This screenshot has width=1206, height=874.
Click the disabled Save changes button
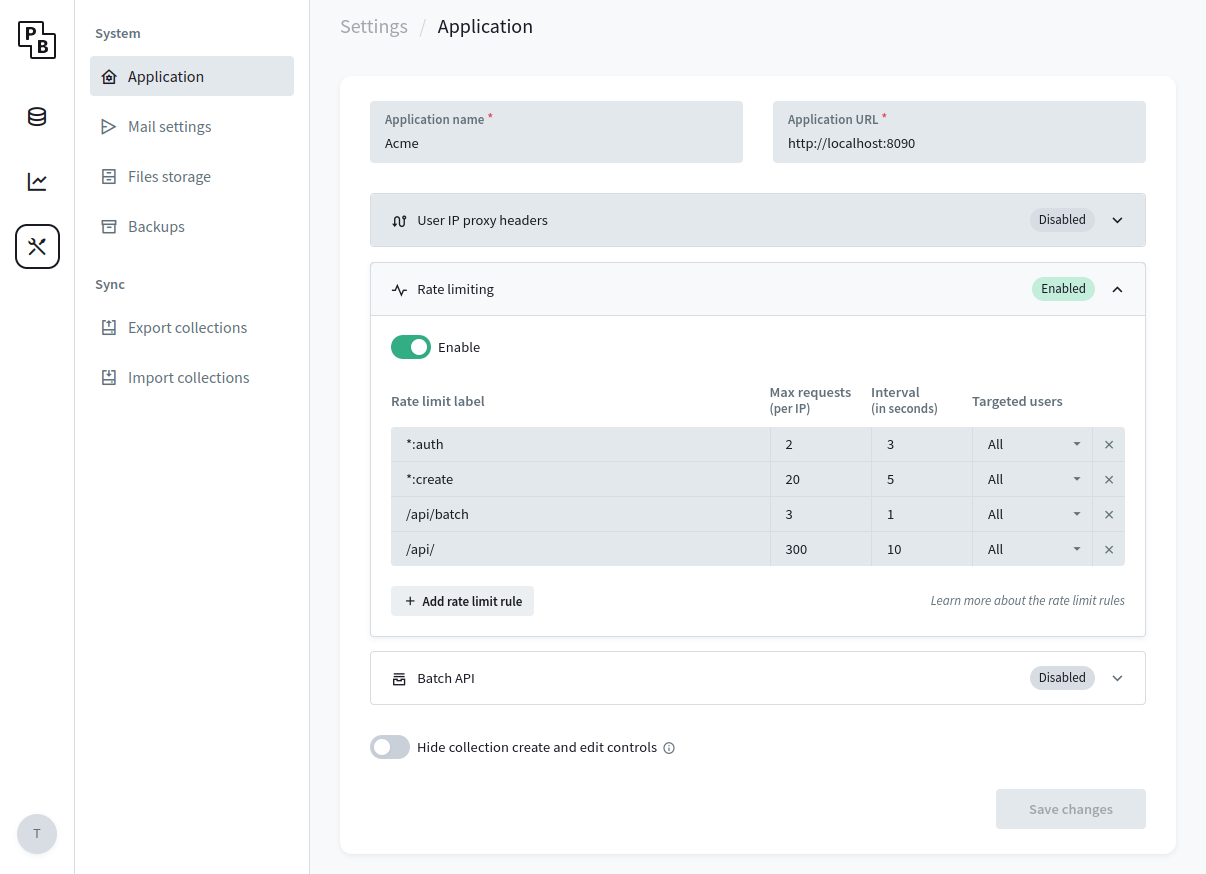[1070, 809]
